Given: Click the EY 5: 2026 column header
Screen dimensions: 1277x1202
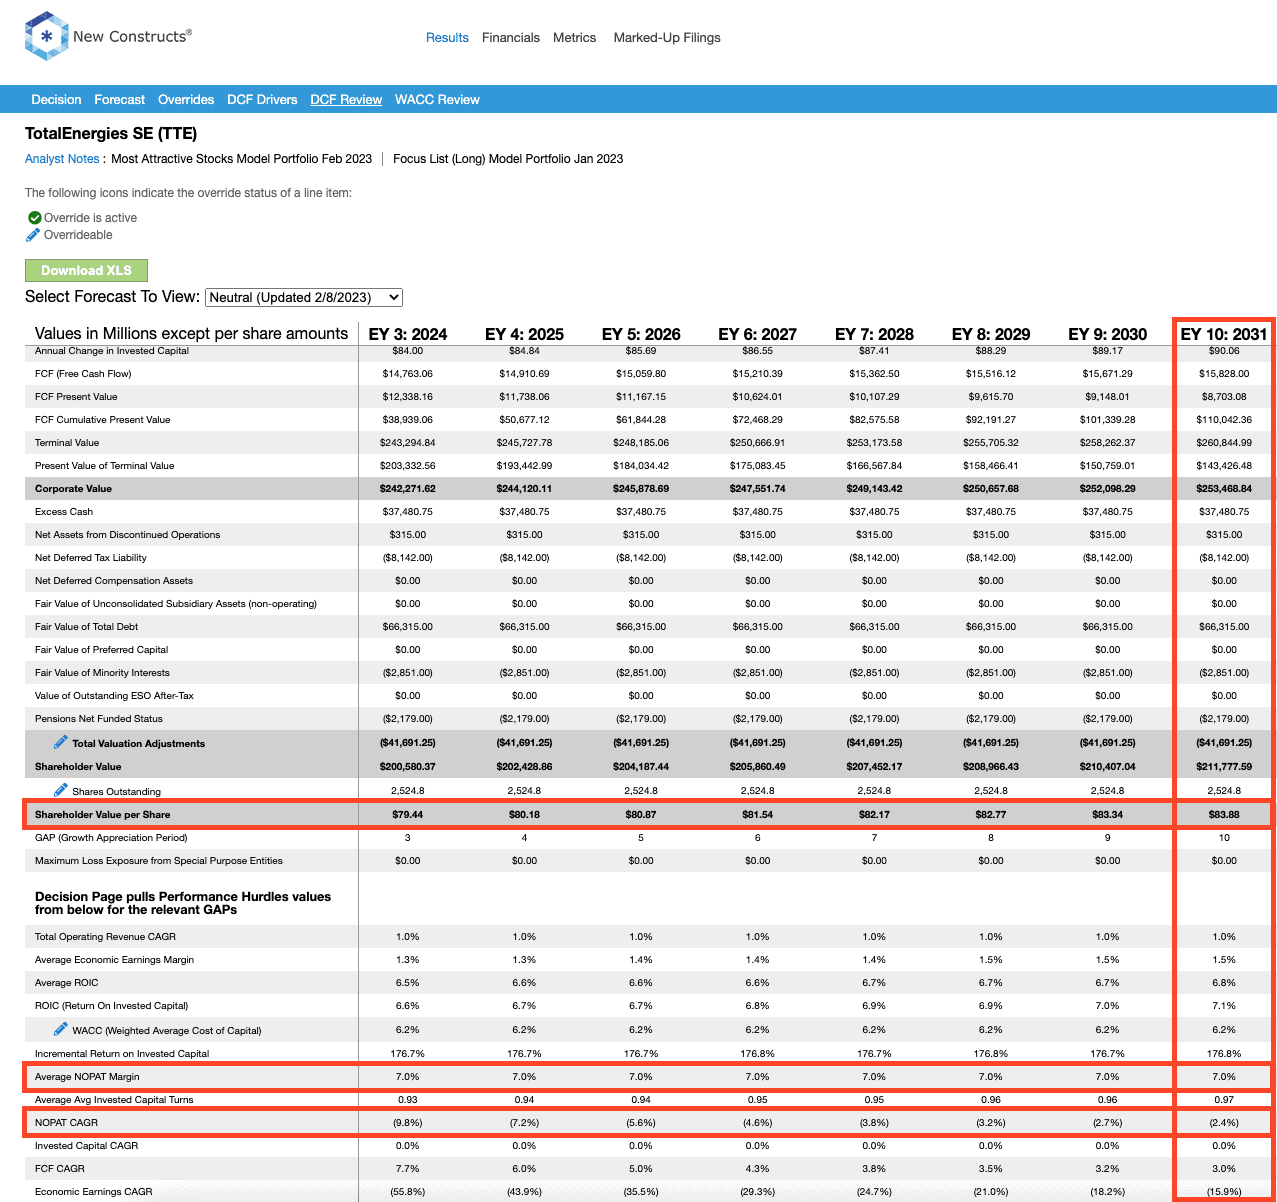Looking at the screenshot, I should (641, 334).
